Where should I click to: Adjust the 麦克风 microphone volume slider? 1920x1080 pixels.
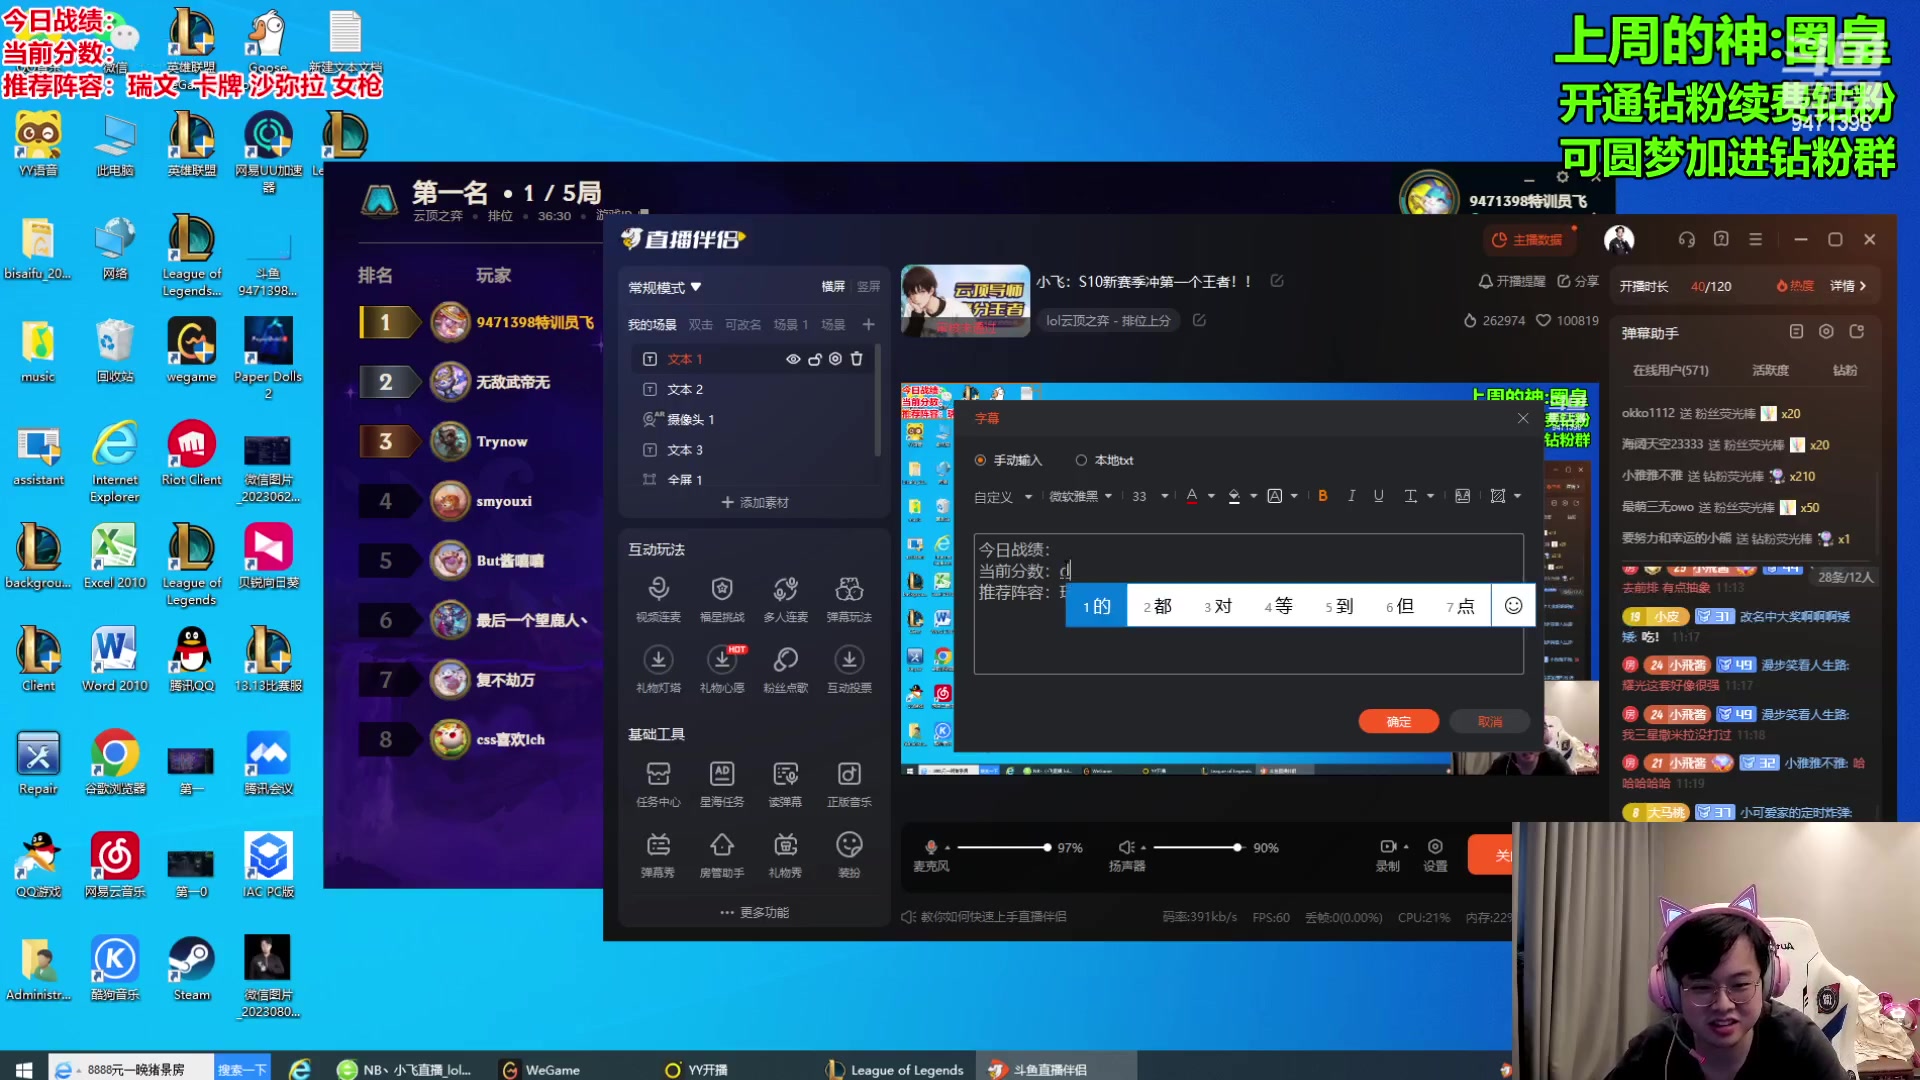(x=1047, y=848)
